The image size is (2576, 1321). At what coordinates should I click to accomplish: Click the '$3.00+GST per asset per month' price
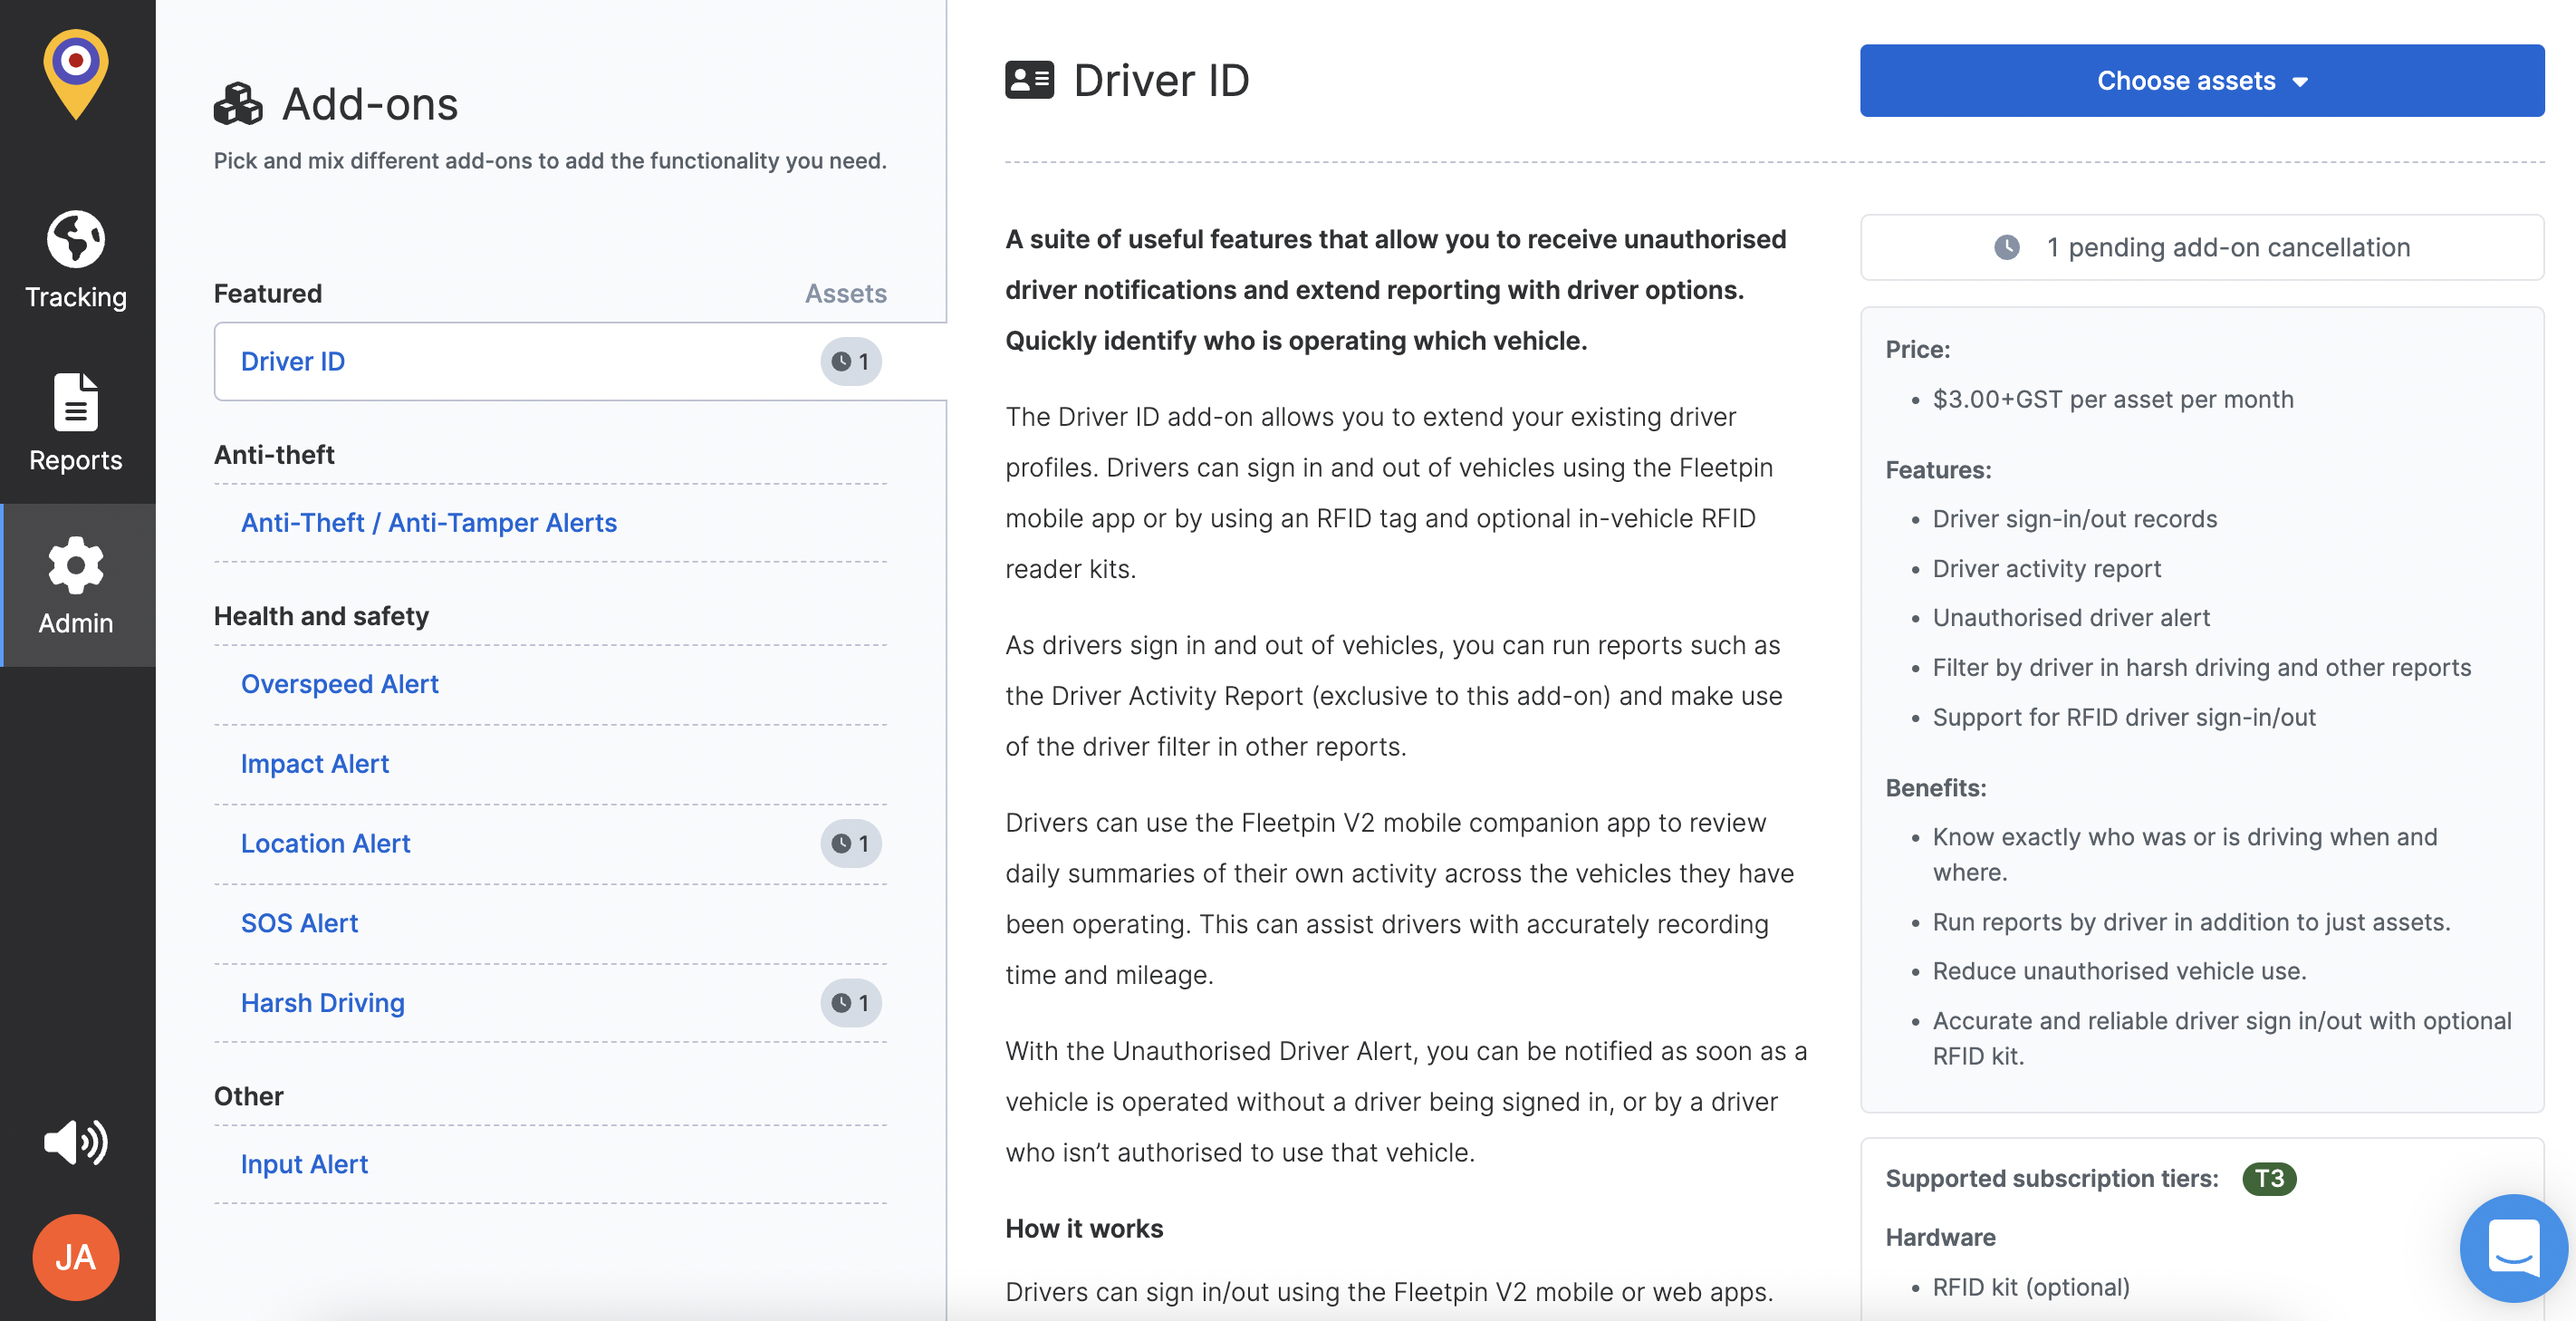point(2113,399)
